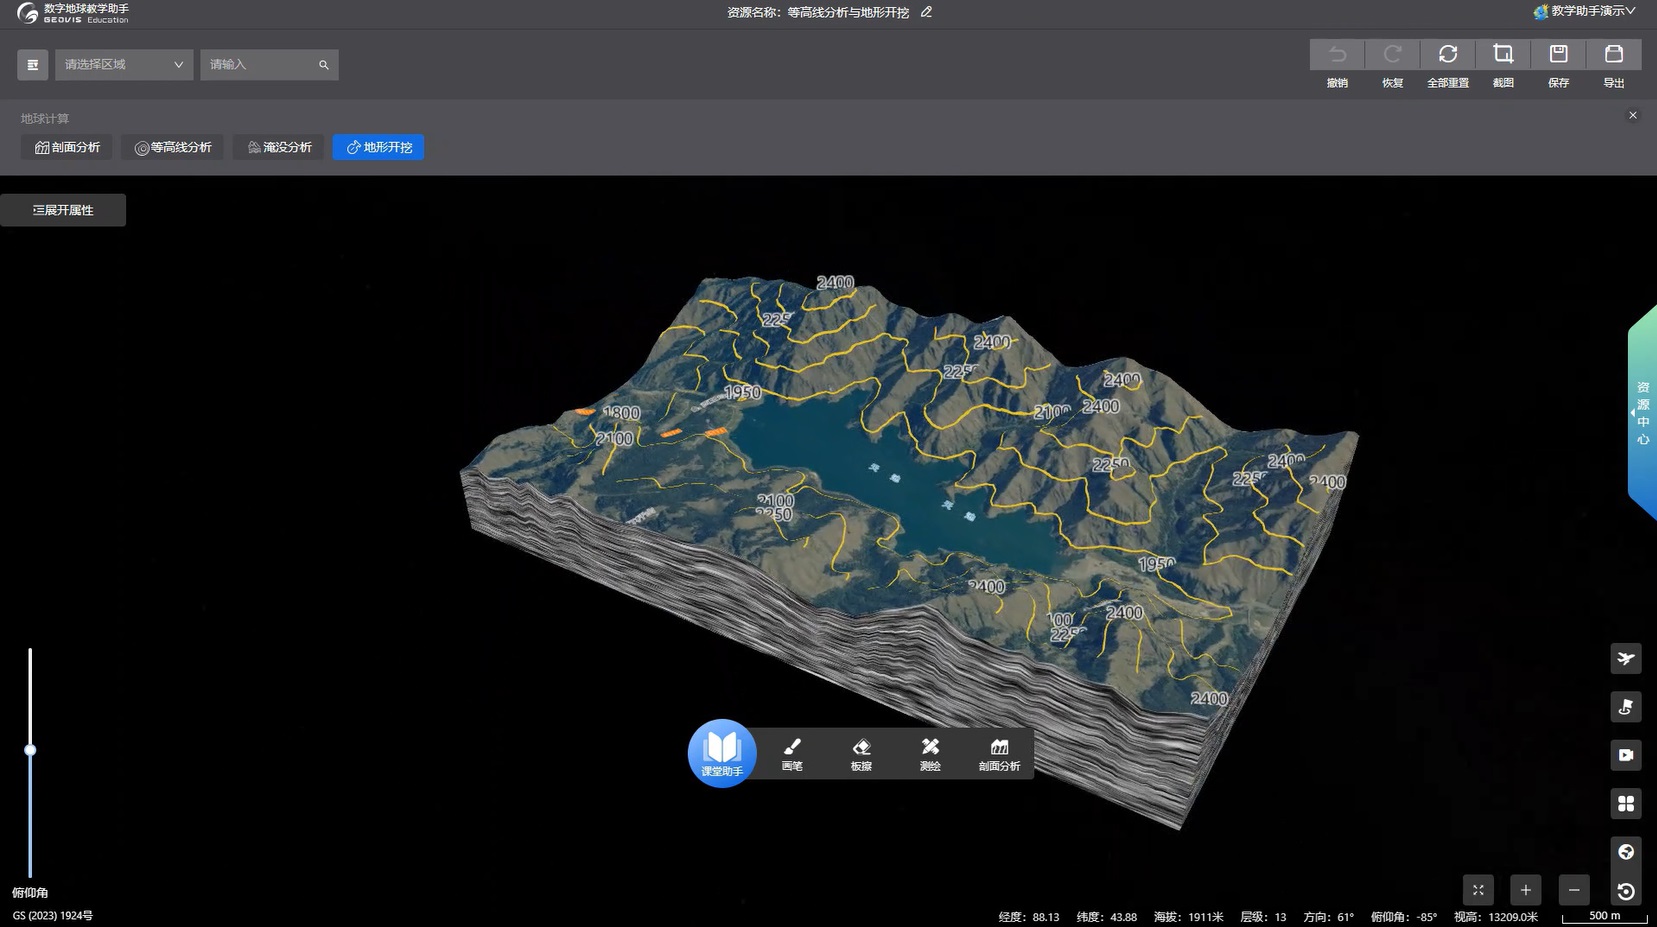
Task: Edit resource name with pencil icon
Action: pyautogui.click(x=927, y=12)
